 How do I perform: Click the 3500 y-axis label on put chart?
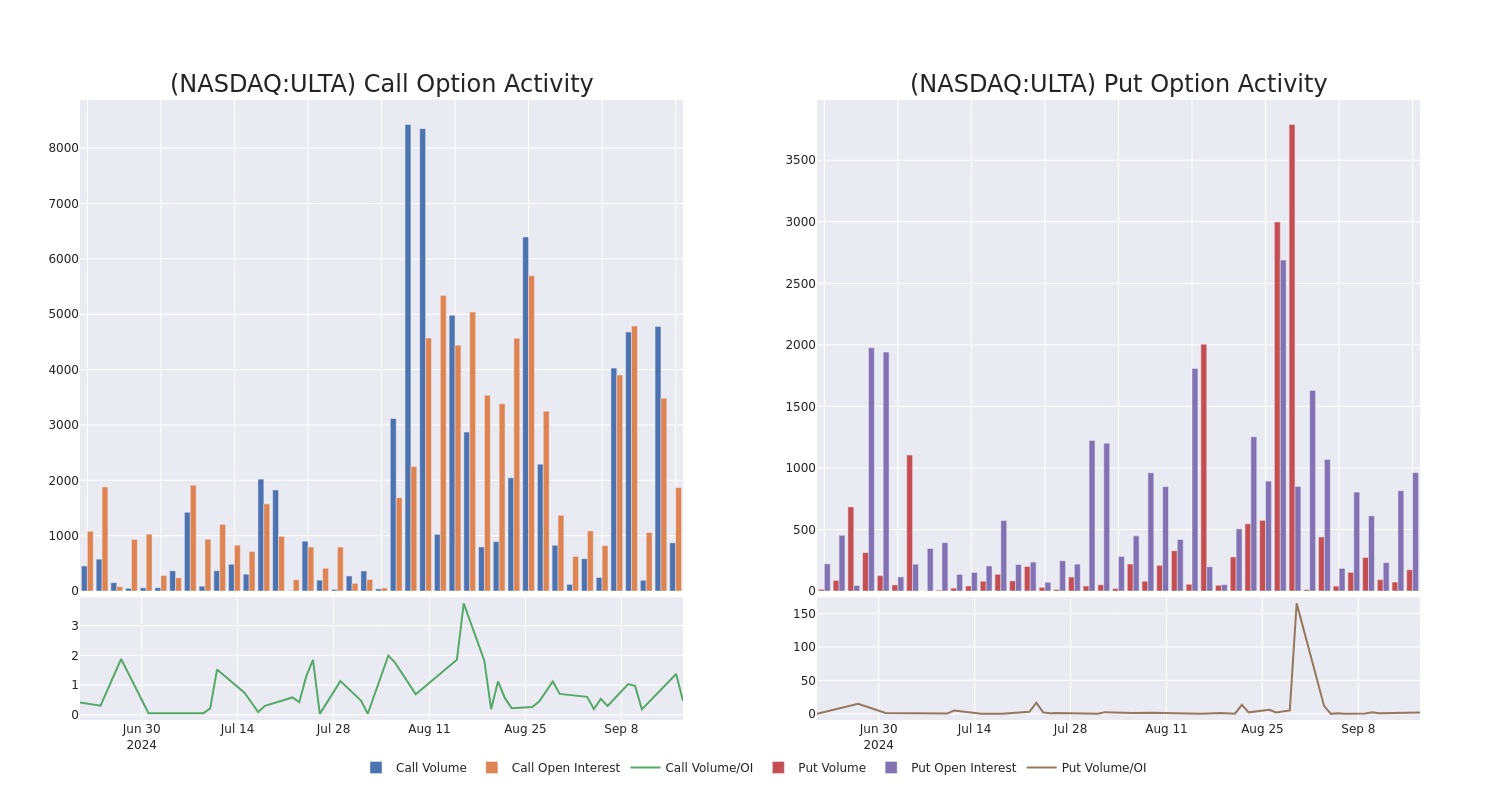click(x=799, y=160)
